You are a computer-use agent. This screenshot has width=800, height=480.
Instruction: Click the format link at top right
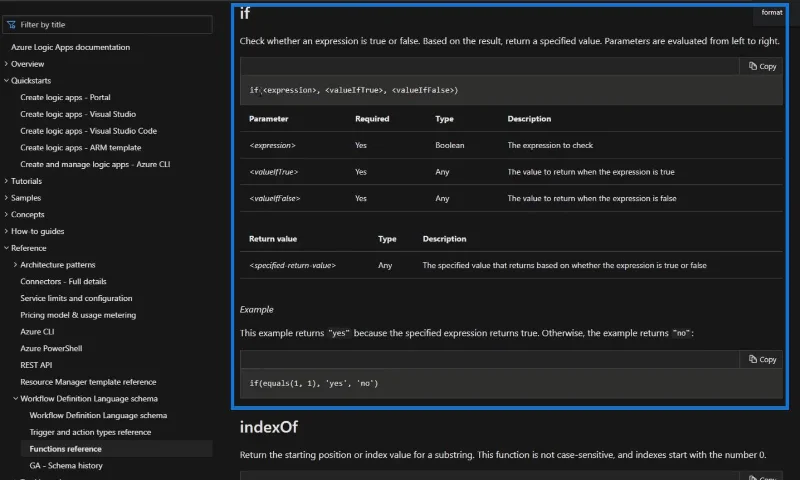(x=771, y=12)
